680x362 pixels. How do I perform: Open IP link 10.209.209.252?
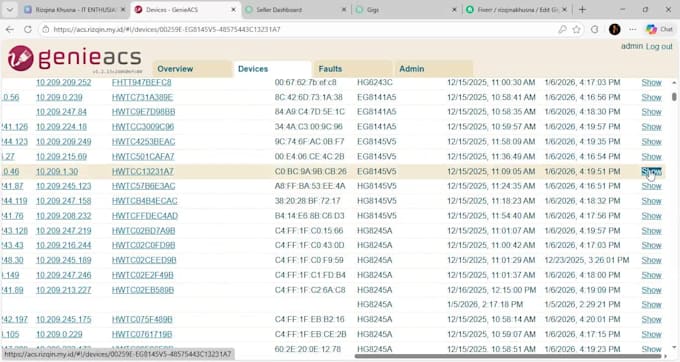click(x=64, y=82)
